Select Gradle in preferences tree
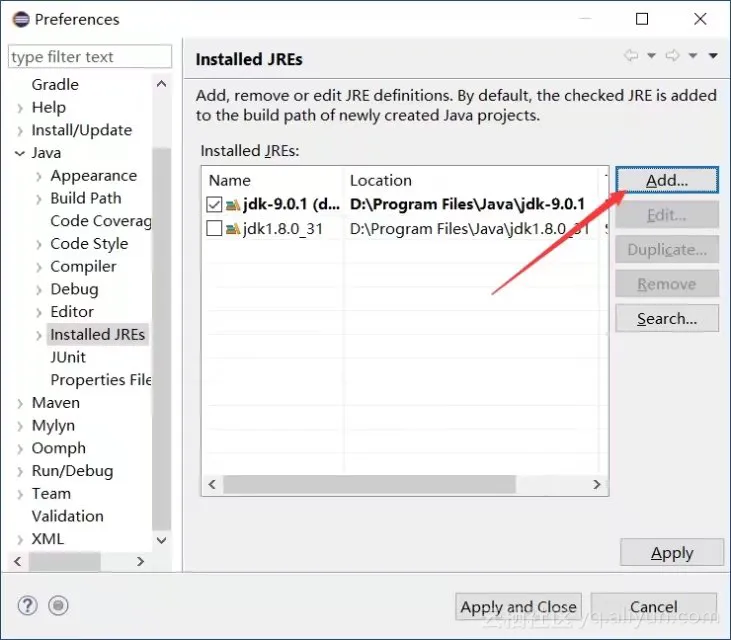The image size is (731, 640). tap(55, 85)
